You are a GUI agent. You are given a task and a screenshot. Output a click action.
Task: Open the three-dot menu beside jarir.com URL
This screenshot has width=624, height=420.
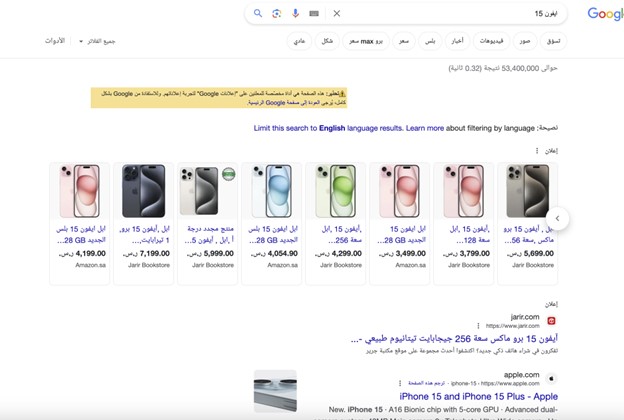tap(478, 326)
